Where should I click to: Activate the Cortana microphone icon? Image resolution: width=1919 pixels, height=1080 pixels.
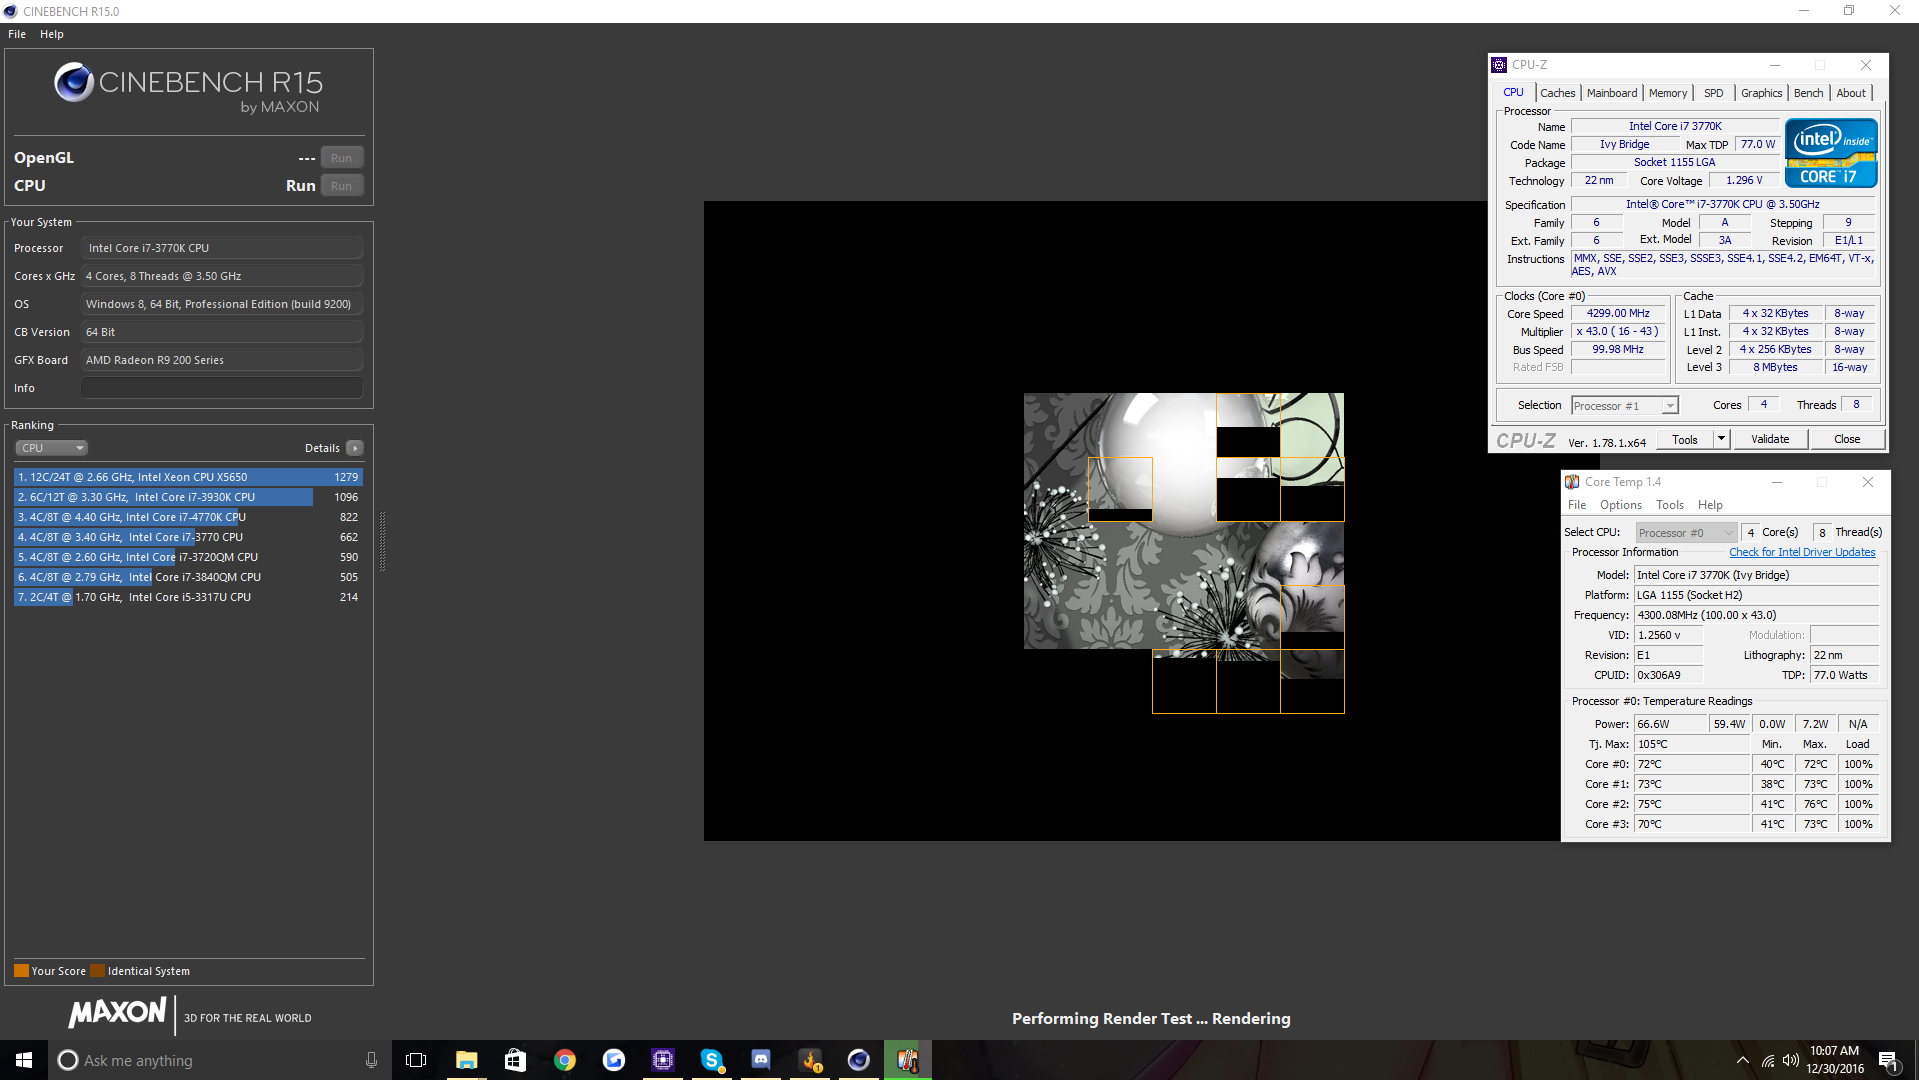[x=371, y=1060]
